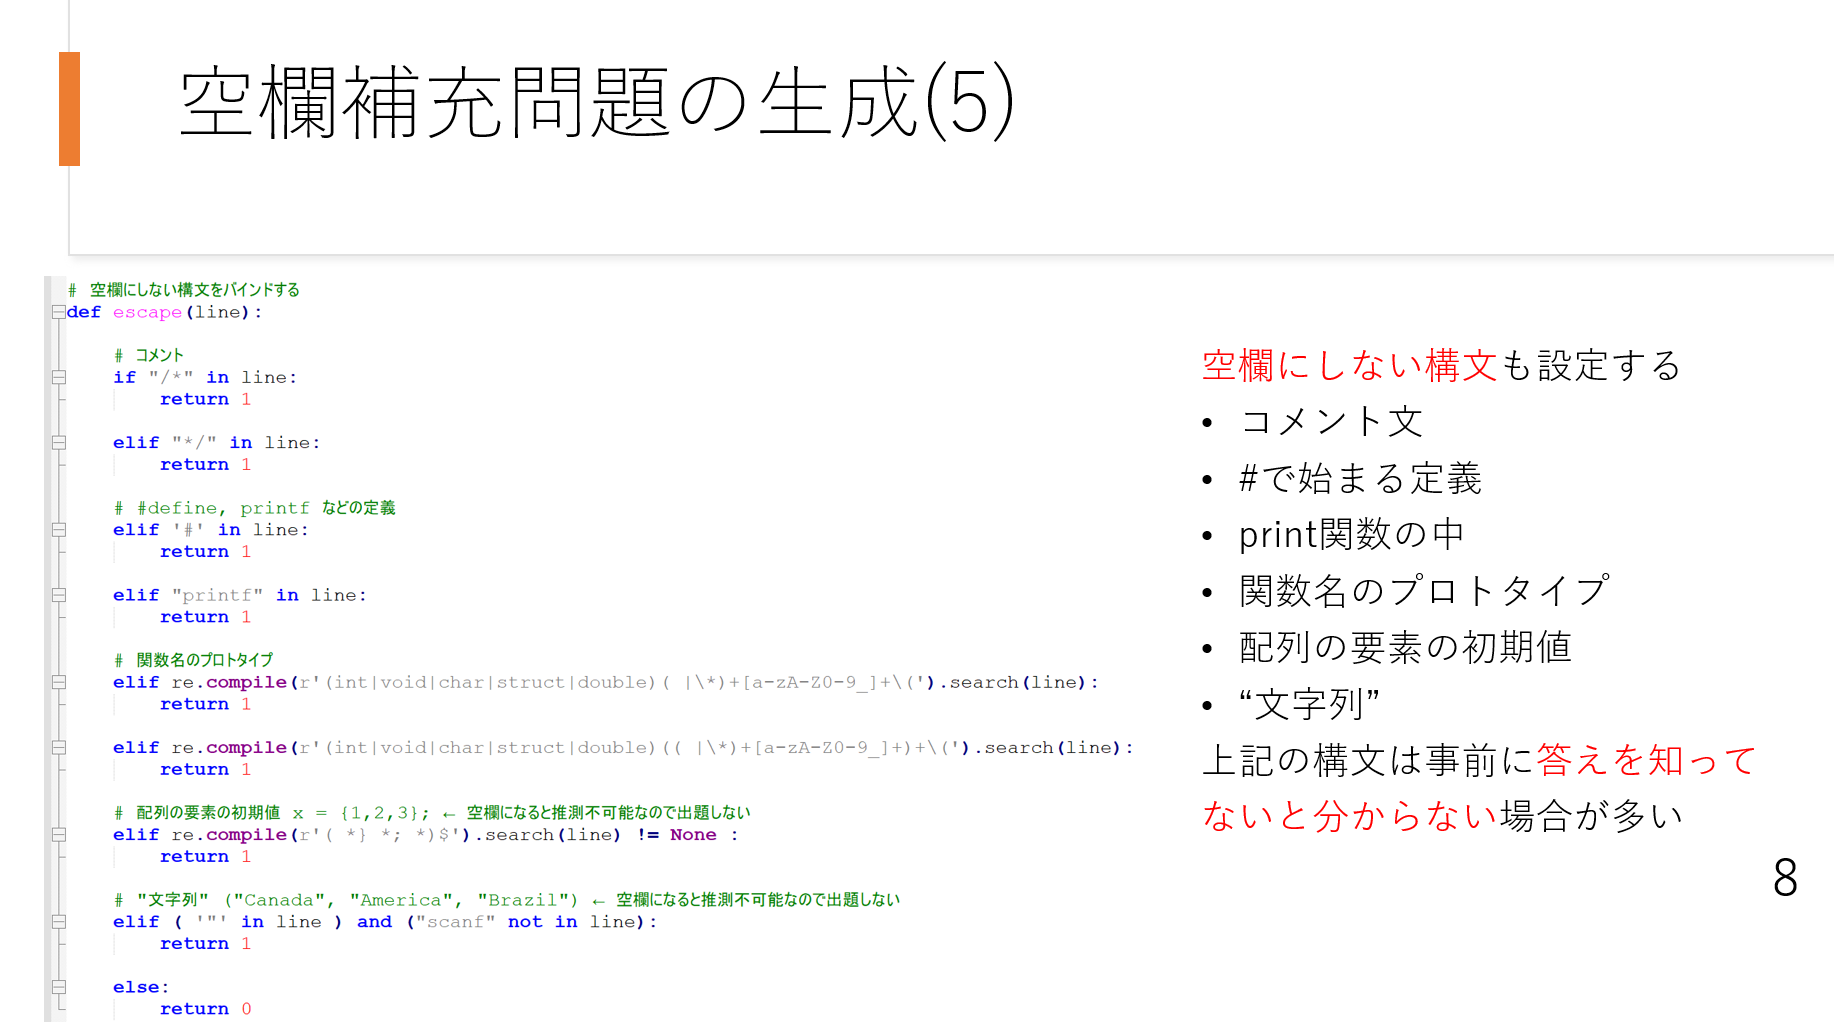Select the '配列の要素の初期値' bullet item
Image resolution: width=1834 pixels, height=1024 pixels.
pyautogui.click(x=1405, y=648)
